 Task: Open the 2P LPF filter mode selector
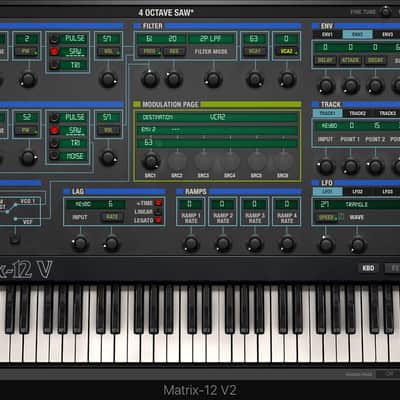[211, 39]
